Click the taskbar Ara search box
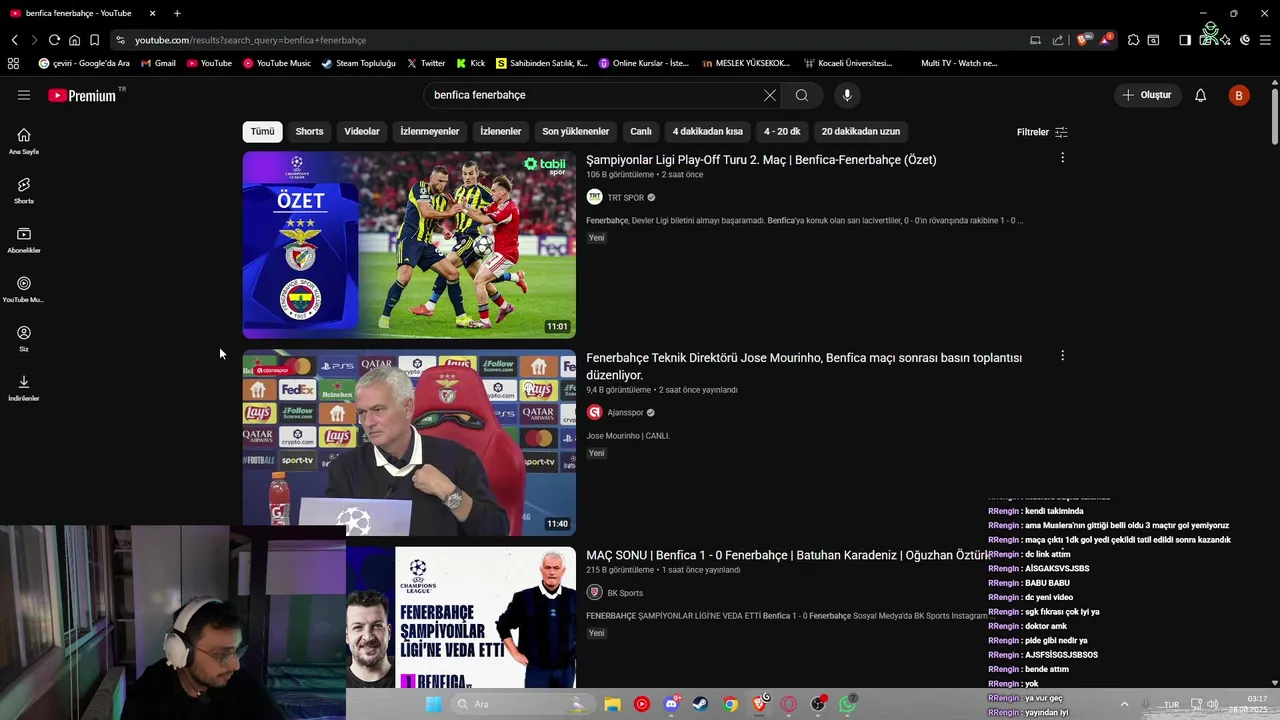Screen dimensions: 1280x720 click(x=515, y=704)
